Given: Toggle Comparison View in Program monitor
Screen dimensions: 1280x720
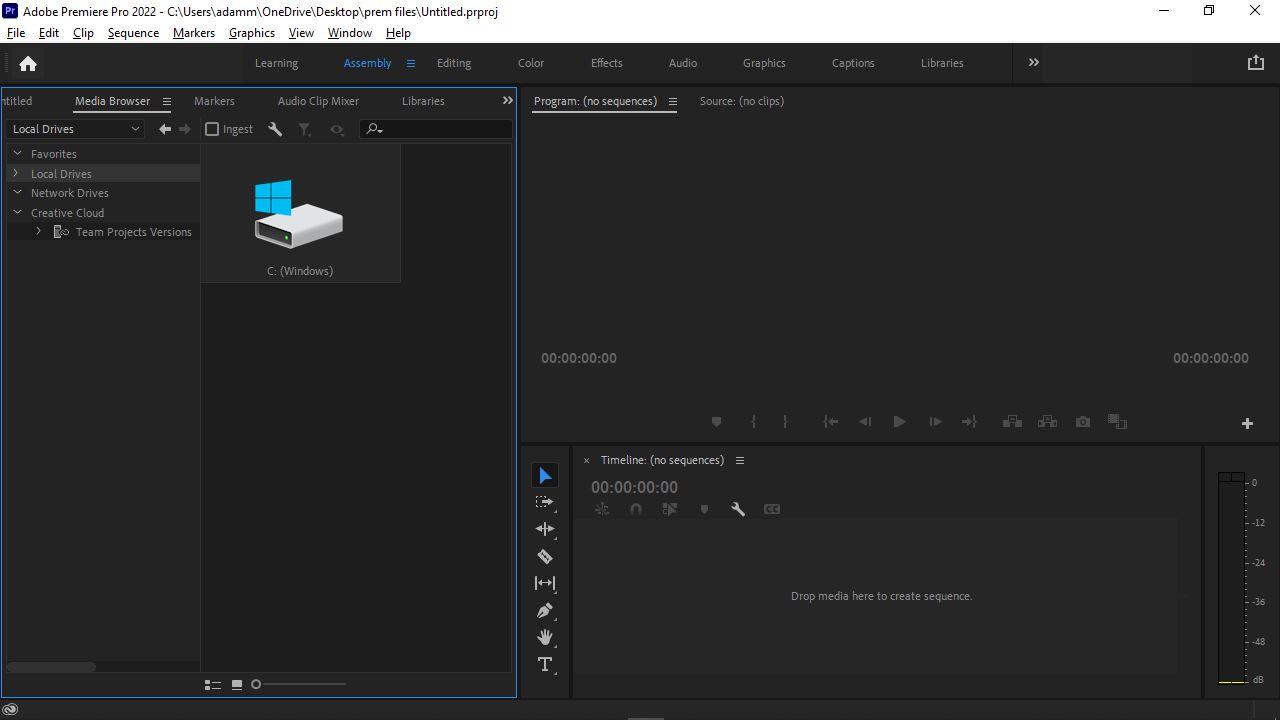Looking at the screenshot, I should click(1118, 422).
